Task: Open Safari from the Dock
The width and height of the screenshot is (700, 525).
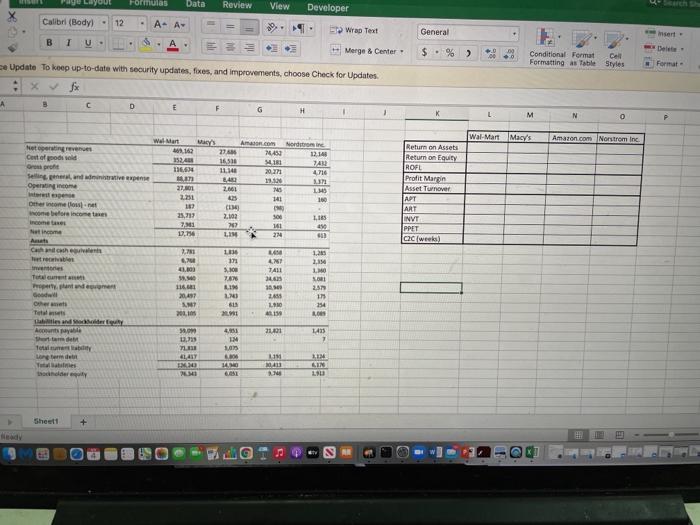Action: point(77,454)
